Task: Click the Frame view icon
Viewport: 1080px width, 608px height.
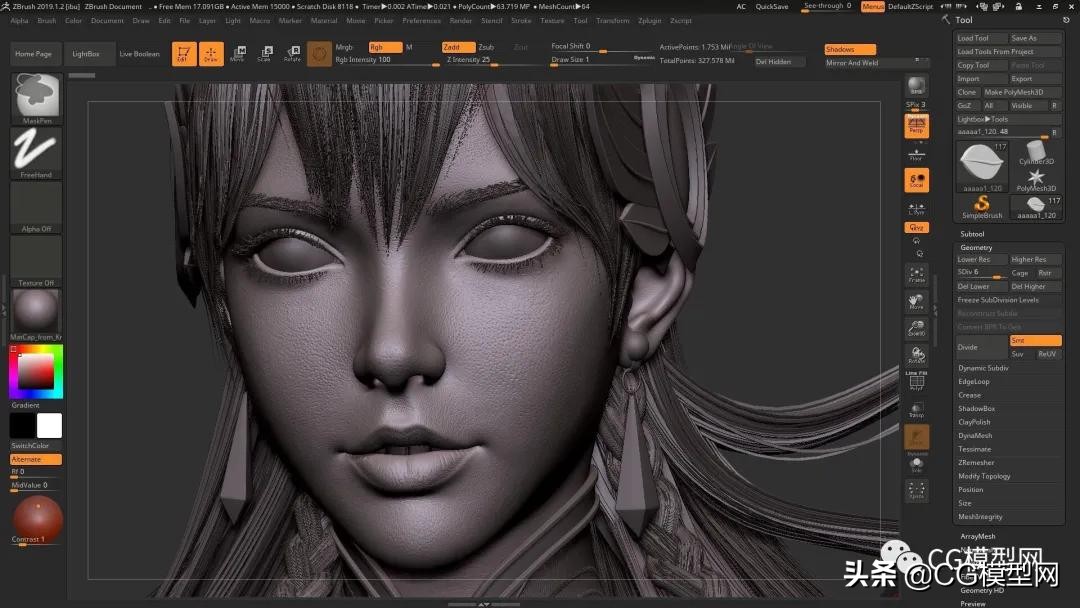Action: pos(916,275)
